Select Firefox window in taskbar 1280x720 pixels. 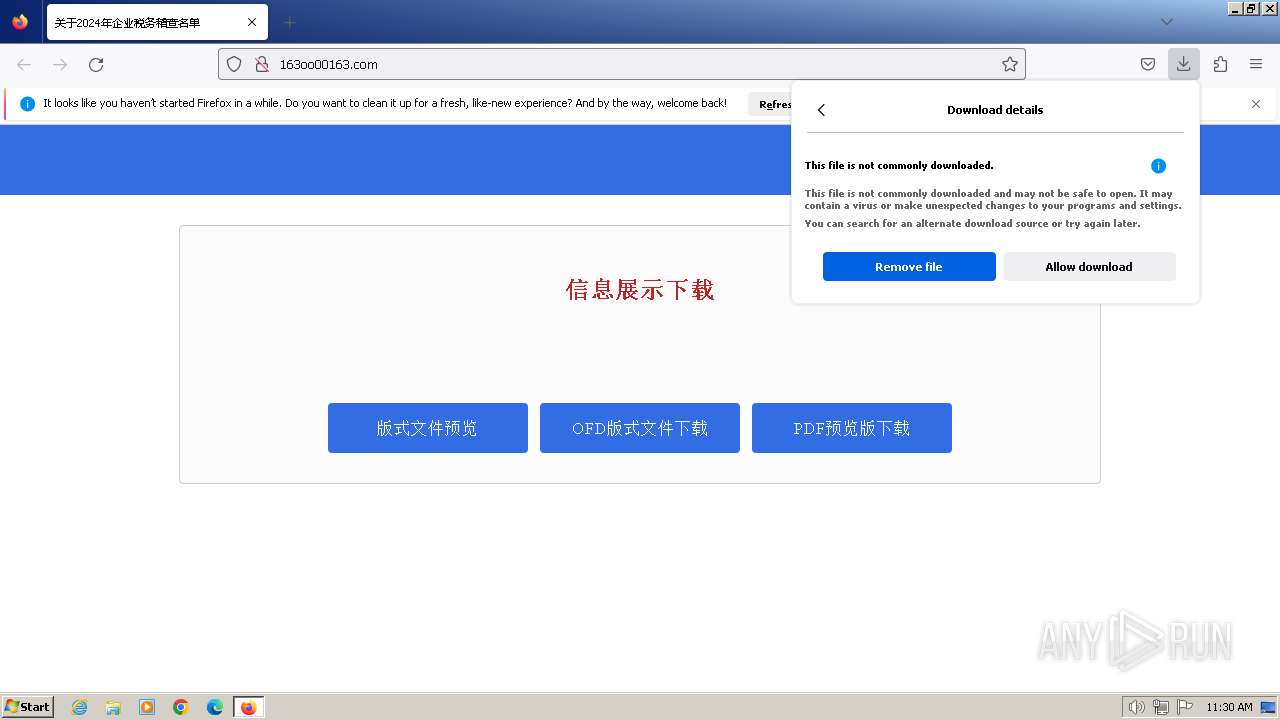(248, 707)
